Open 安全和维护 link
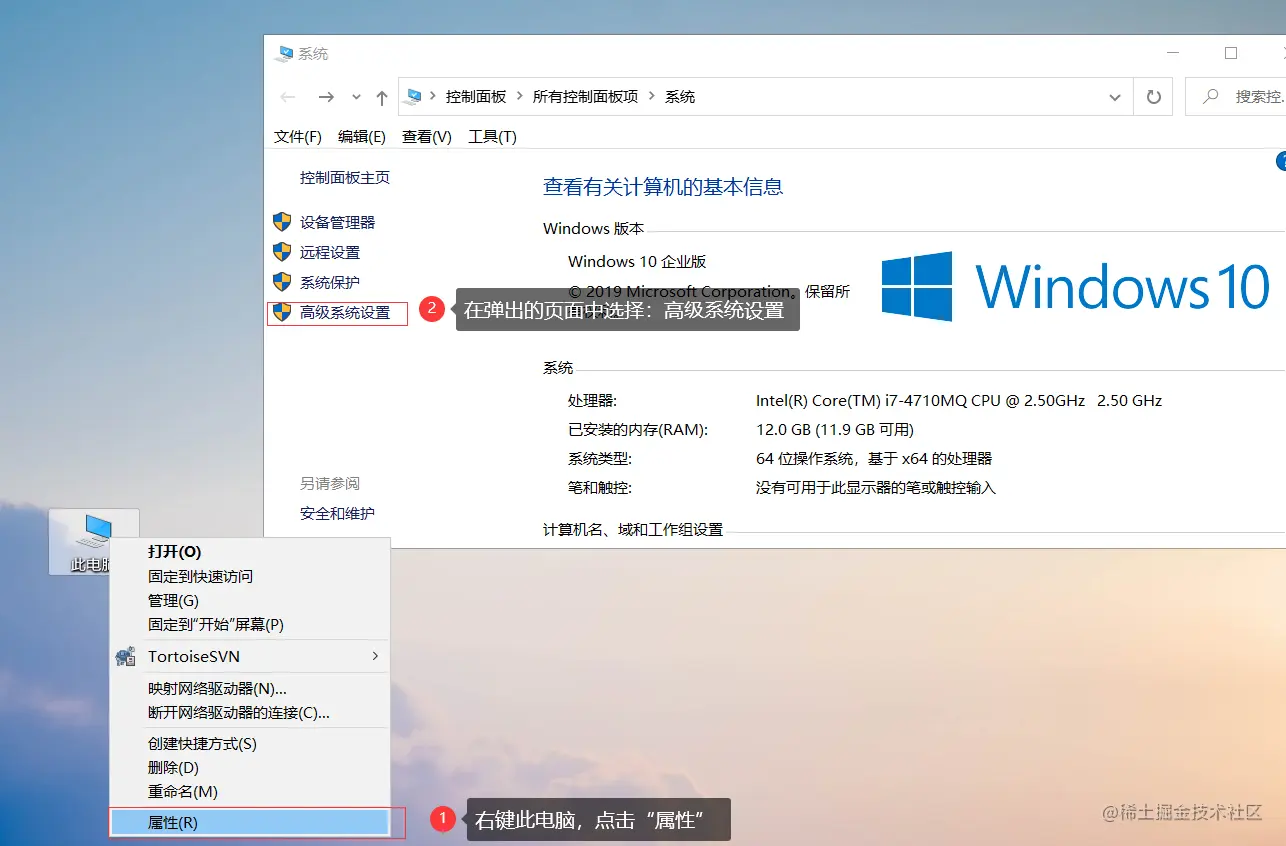 (x=337, y=514)
